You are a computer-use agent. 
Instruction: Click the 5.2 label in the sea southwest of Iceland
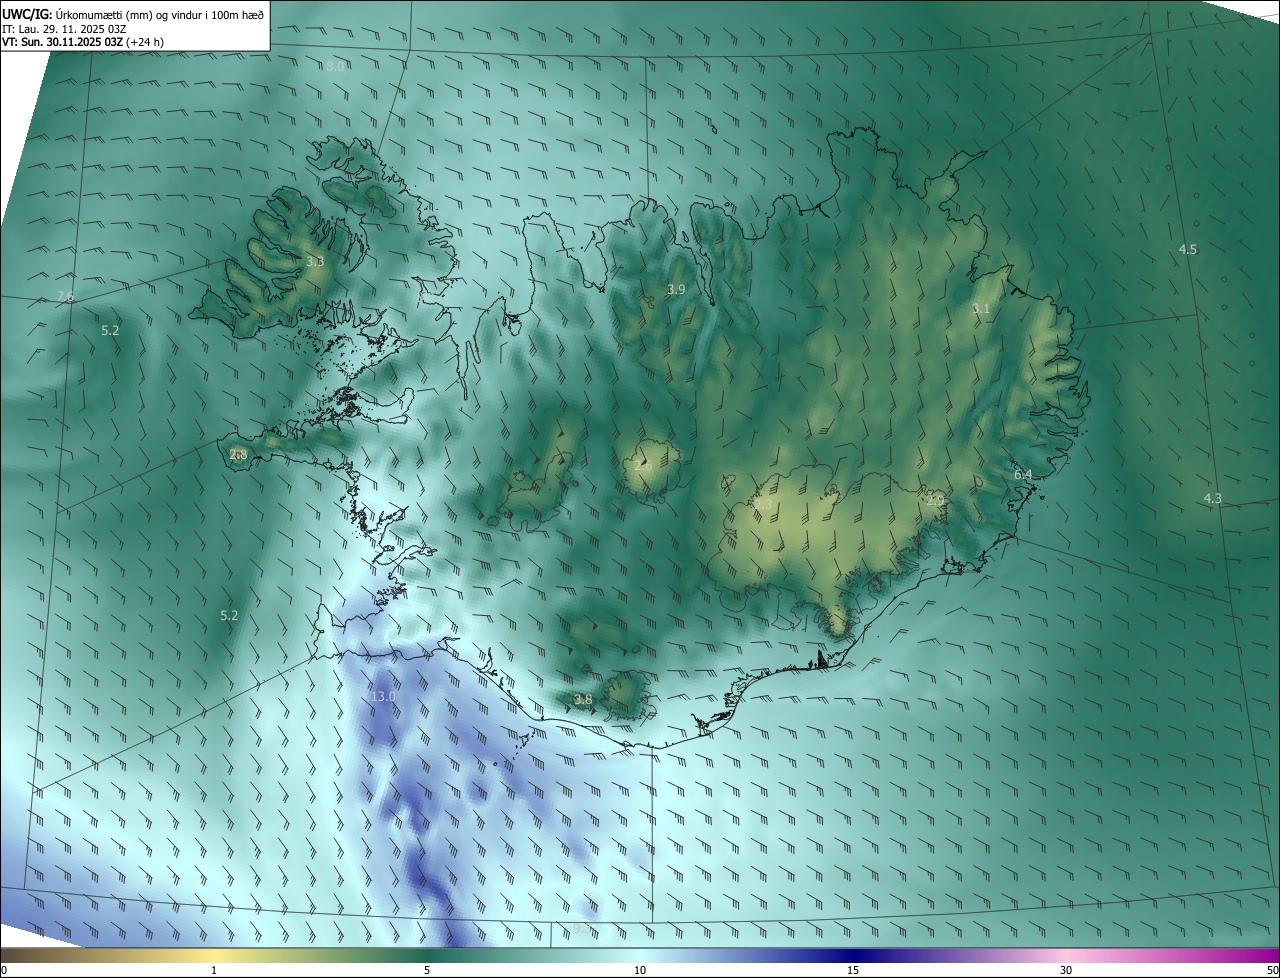[x=229, y=616]
